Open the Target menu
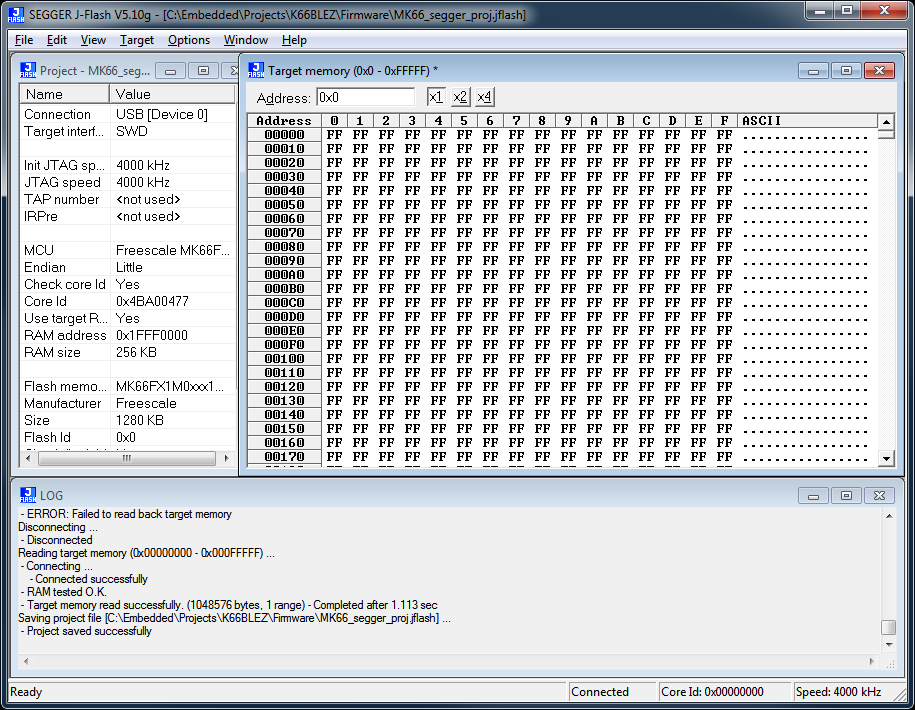This screenshot has width=915, height=710. click(x=137, y=40)
